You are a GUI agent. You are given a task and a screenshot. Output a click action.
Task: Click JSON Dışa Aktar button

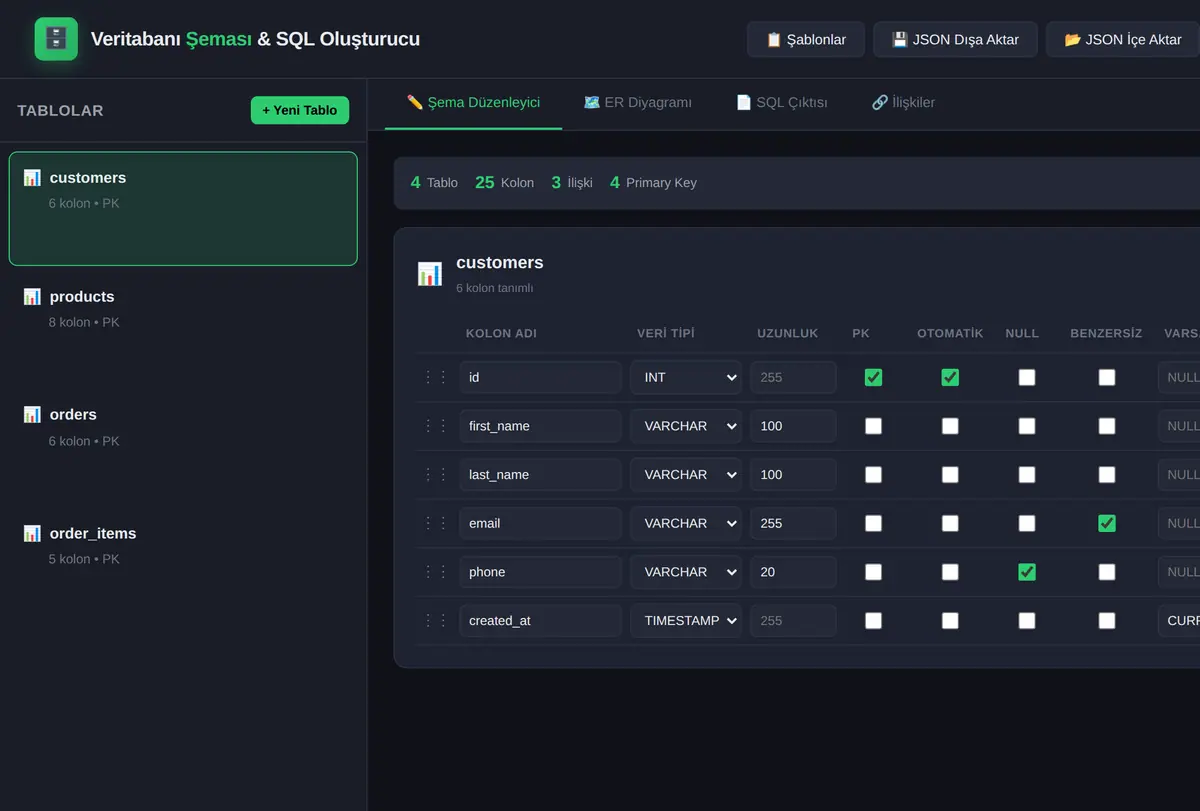pos(955,40)
